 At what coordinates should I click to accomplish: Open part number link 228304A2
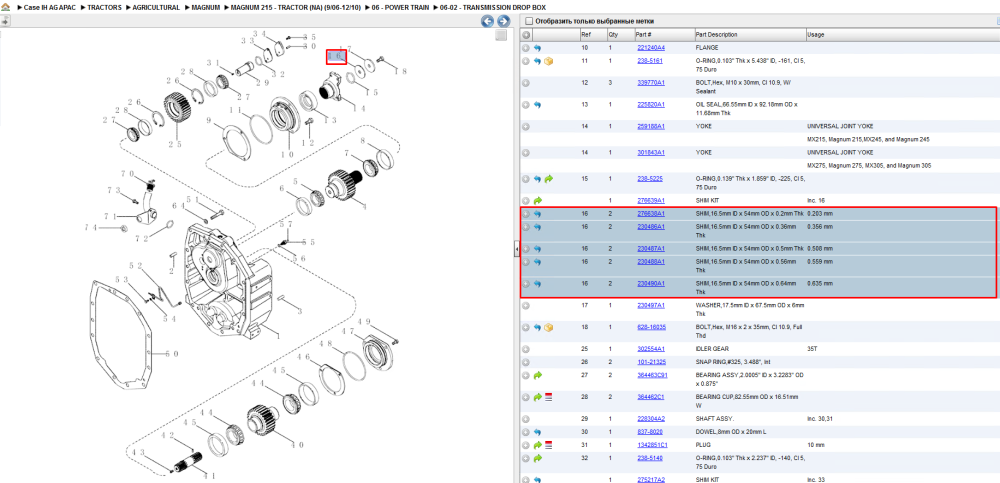click(x=651, y=419)
